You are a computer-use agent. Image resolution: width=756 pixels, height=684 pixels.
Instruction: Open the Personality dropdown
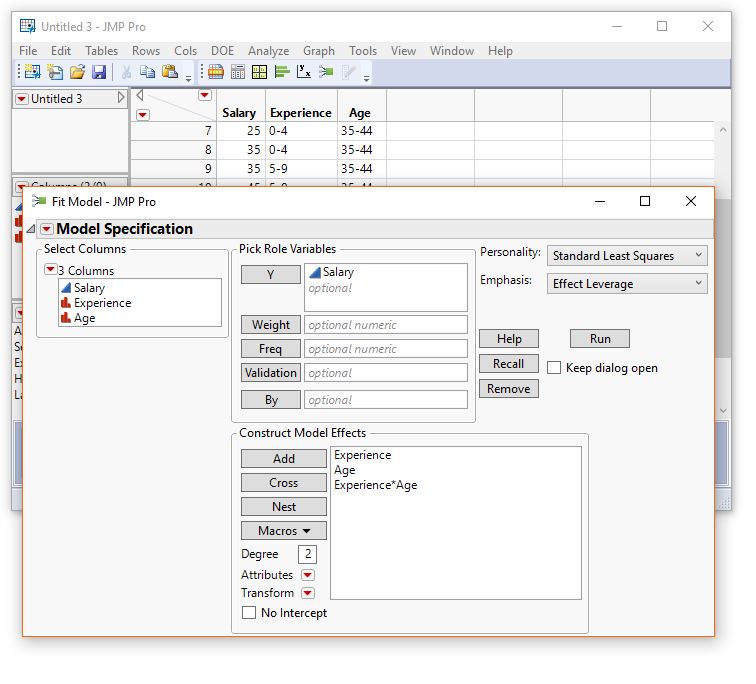click(627, 255)
